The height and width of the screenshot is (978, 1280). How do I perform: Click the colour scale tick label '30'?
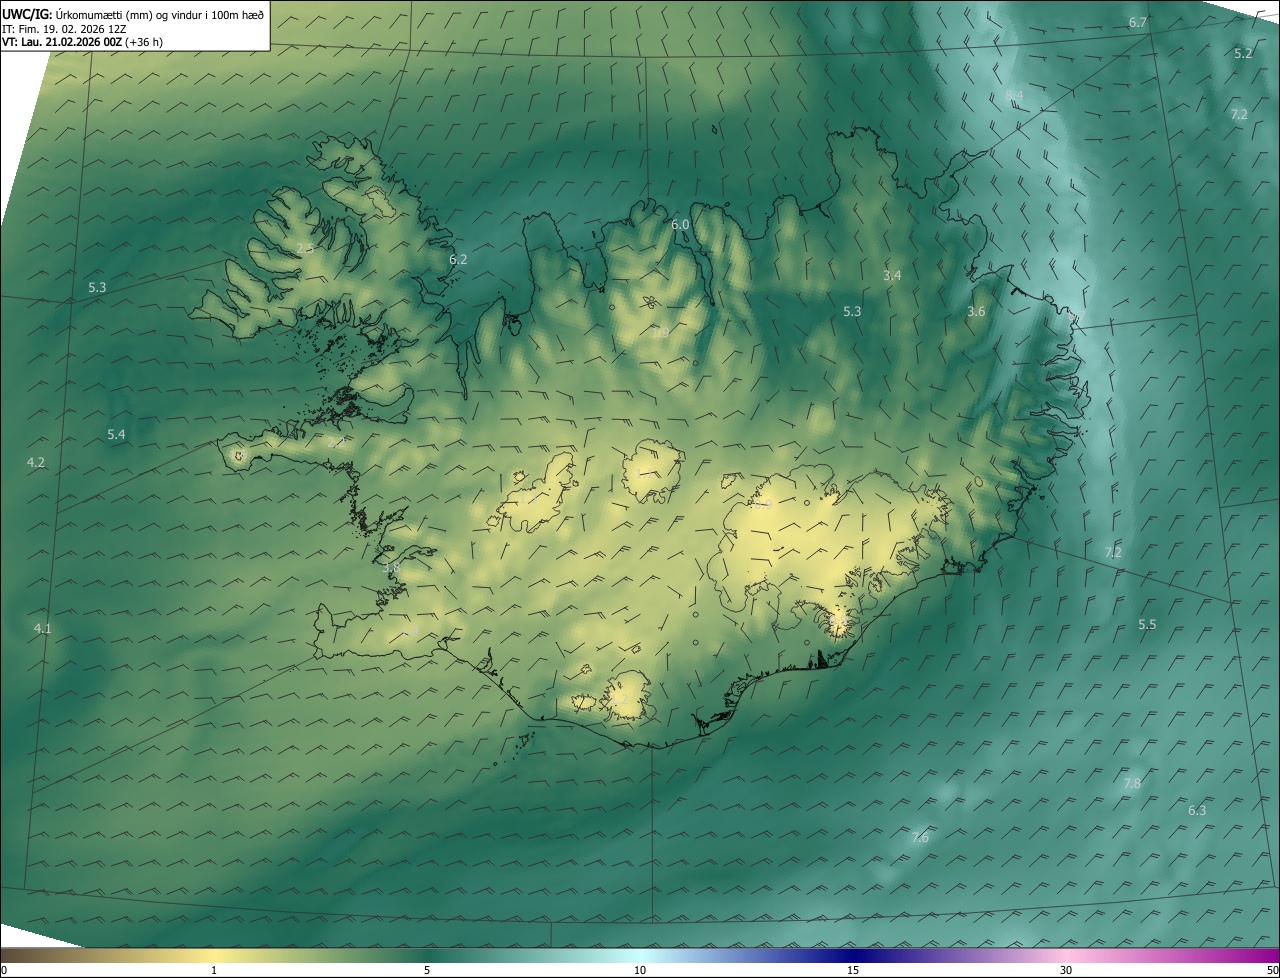click(1066, 970)
